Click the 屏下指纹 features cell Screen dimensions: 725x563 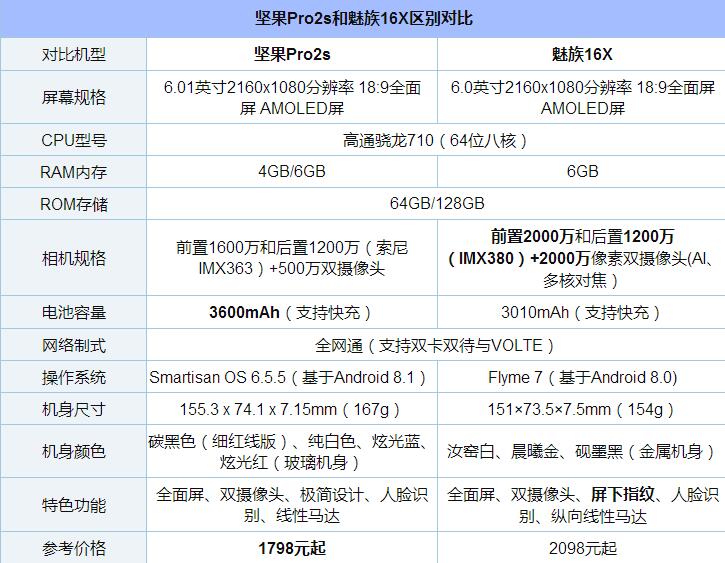582,505
